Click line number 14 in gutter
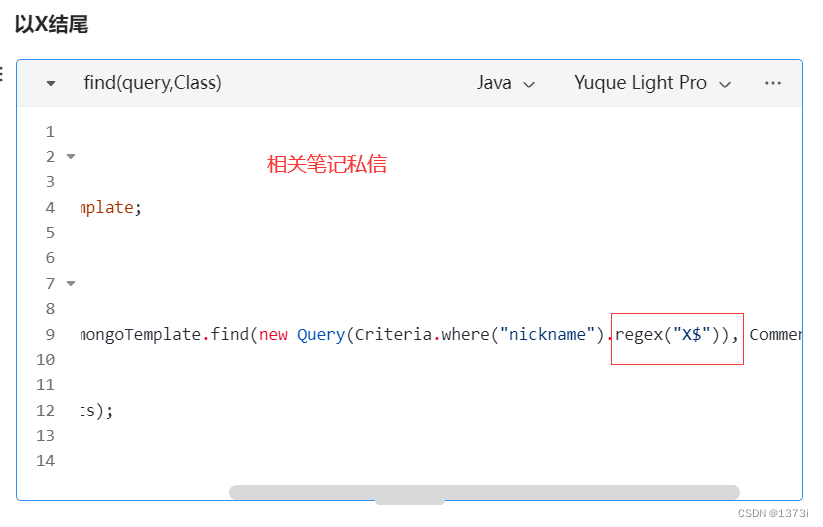Screen dimensions: 823x527 coord(46,461)
